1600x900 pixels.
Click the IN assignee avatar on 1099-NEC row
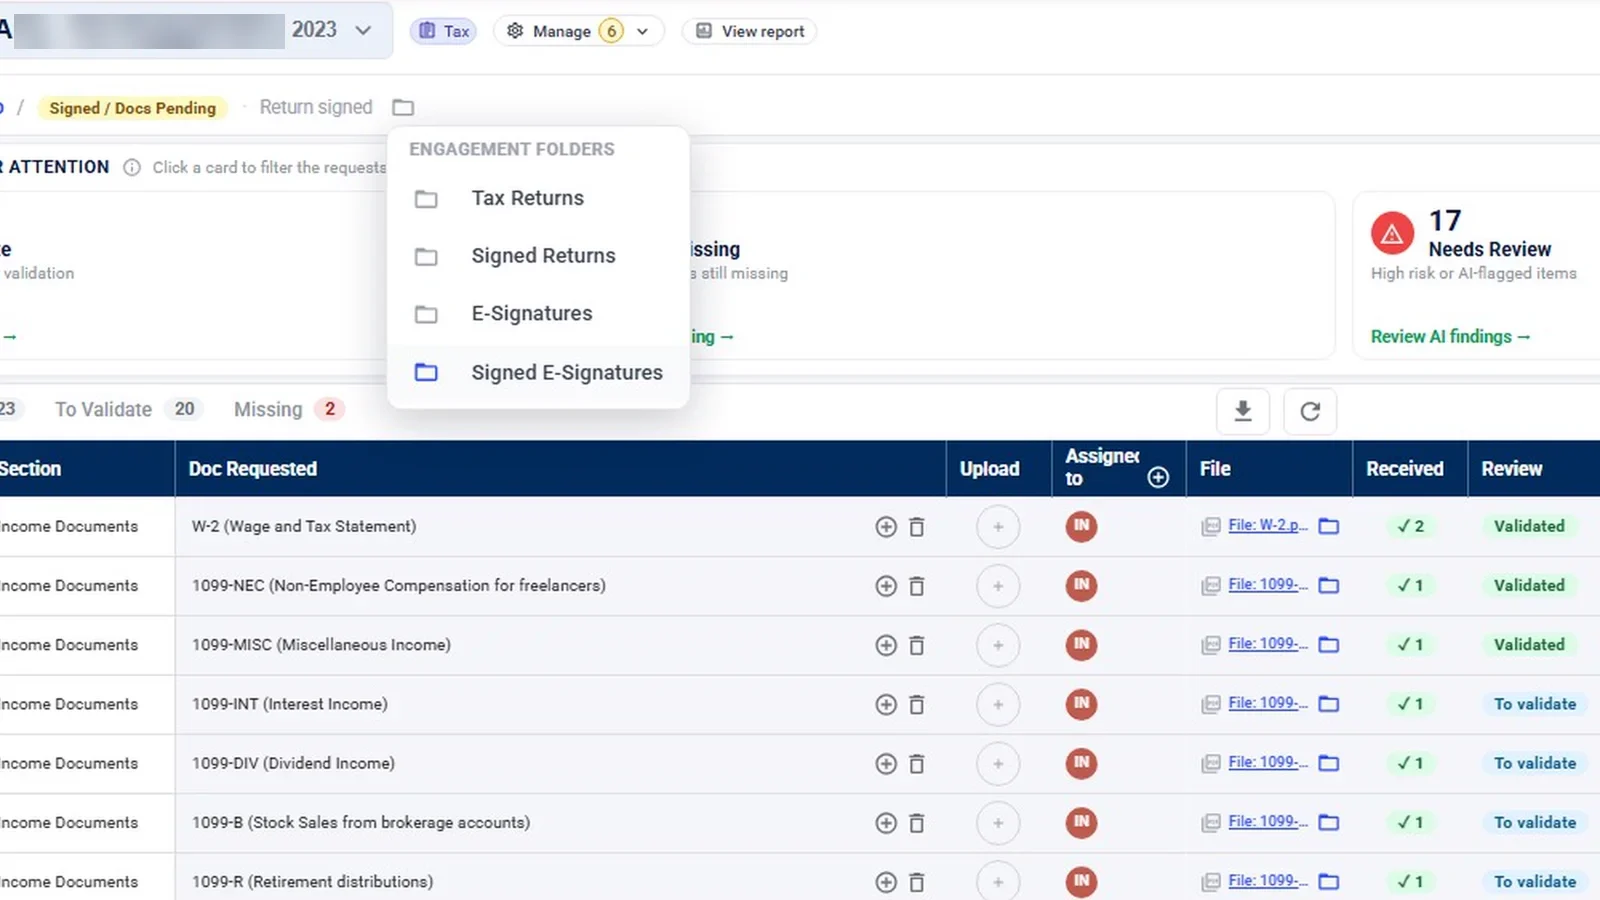coord(1081,585)
